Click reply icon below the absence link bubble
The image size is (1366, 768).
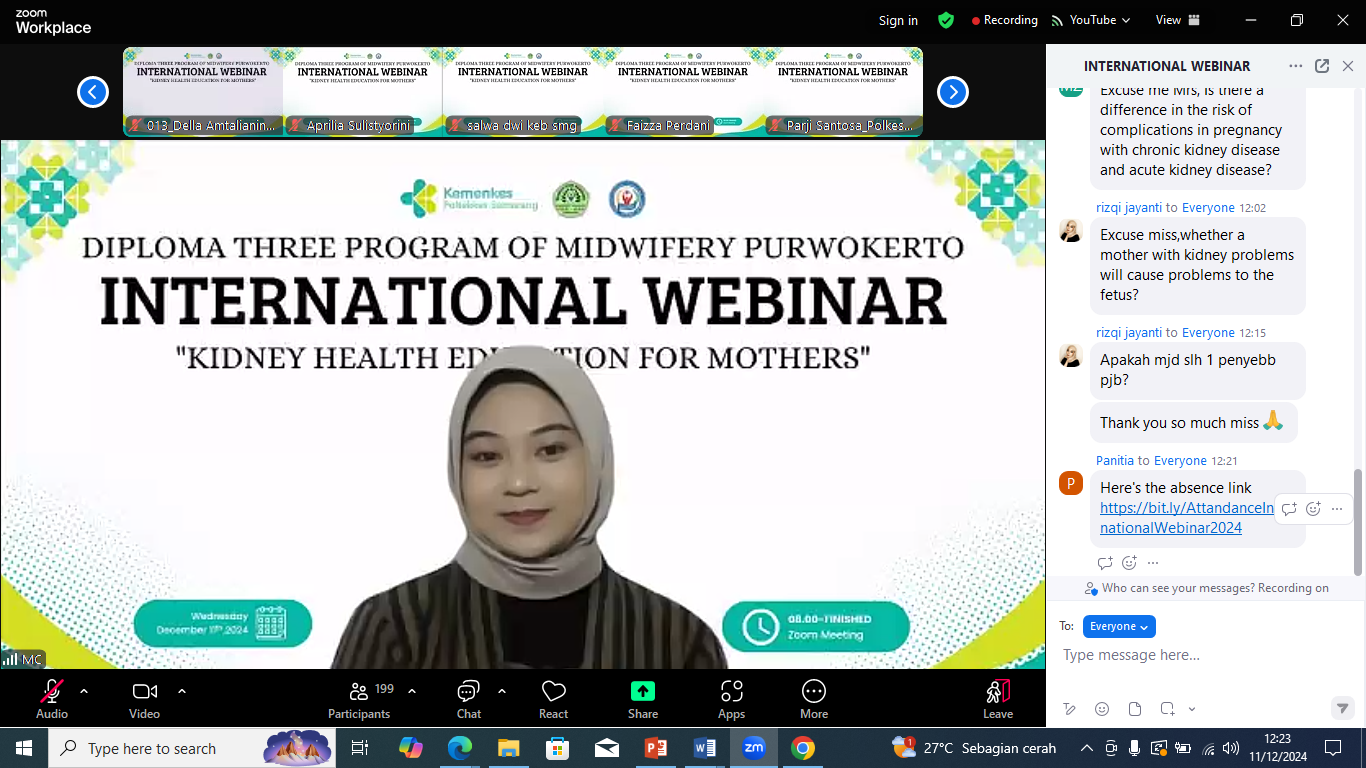(x=1105, y=563)
